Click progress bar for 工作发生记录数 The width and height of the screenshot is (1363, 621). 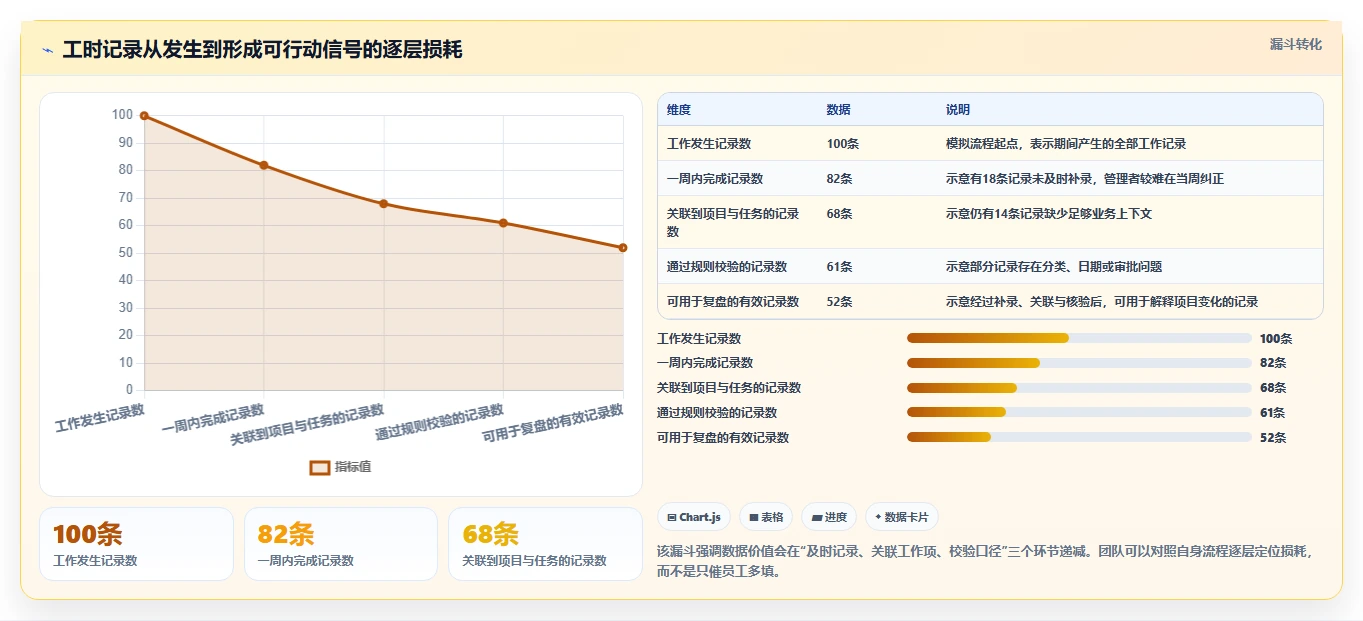click(x=1079, y=339)
